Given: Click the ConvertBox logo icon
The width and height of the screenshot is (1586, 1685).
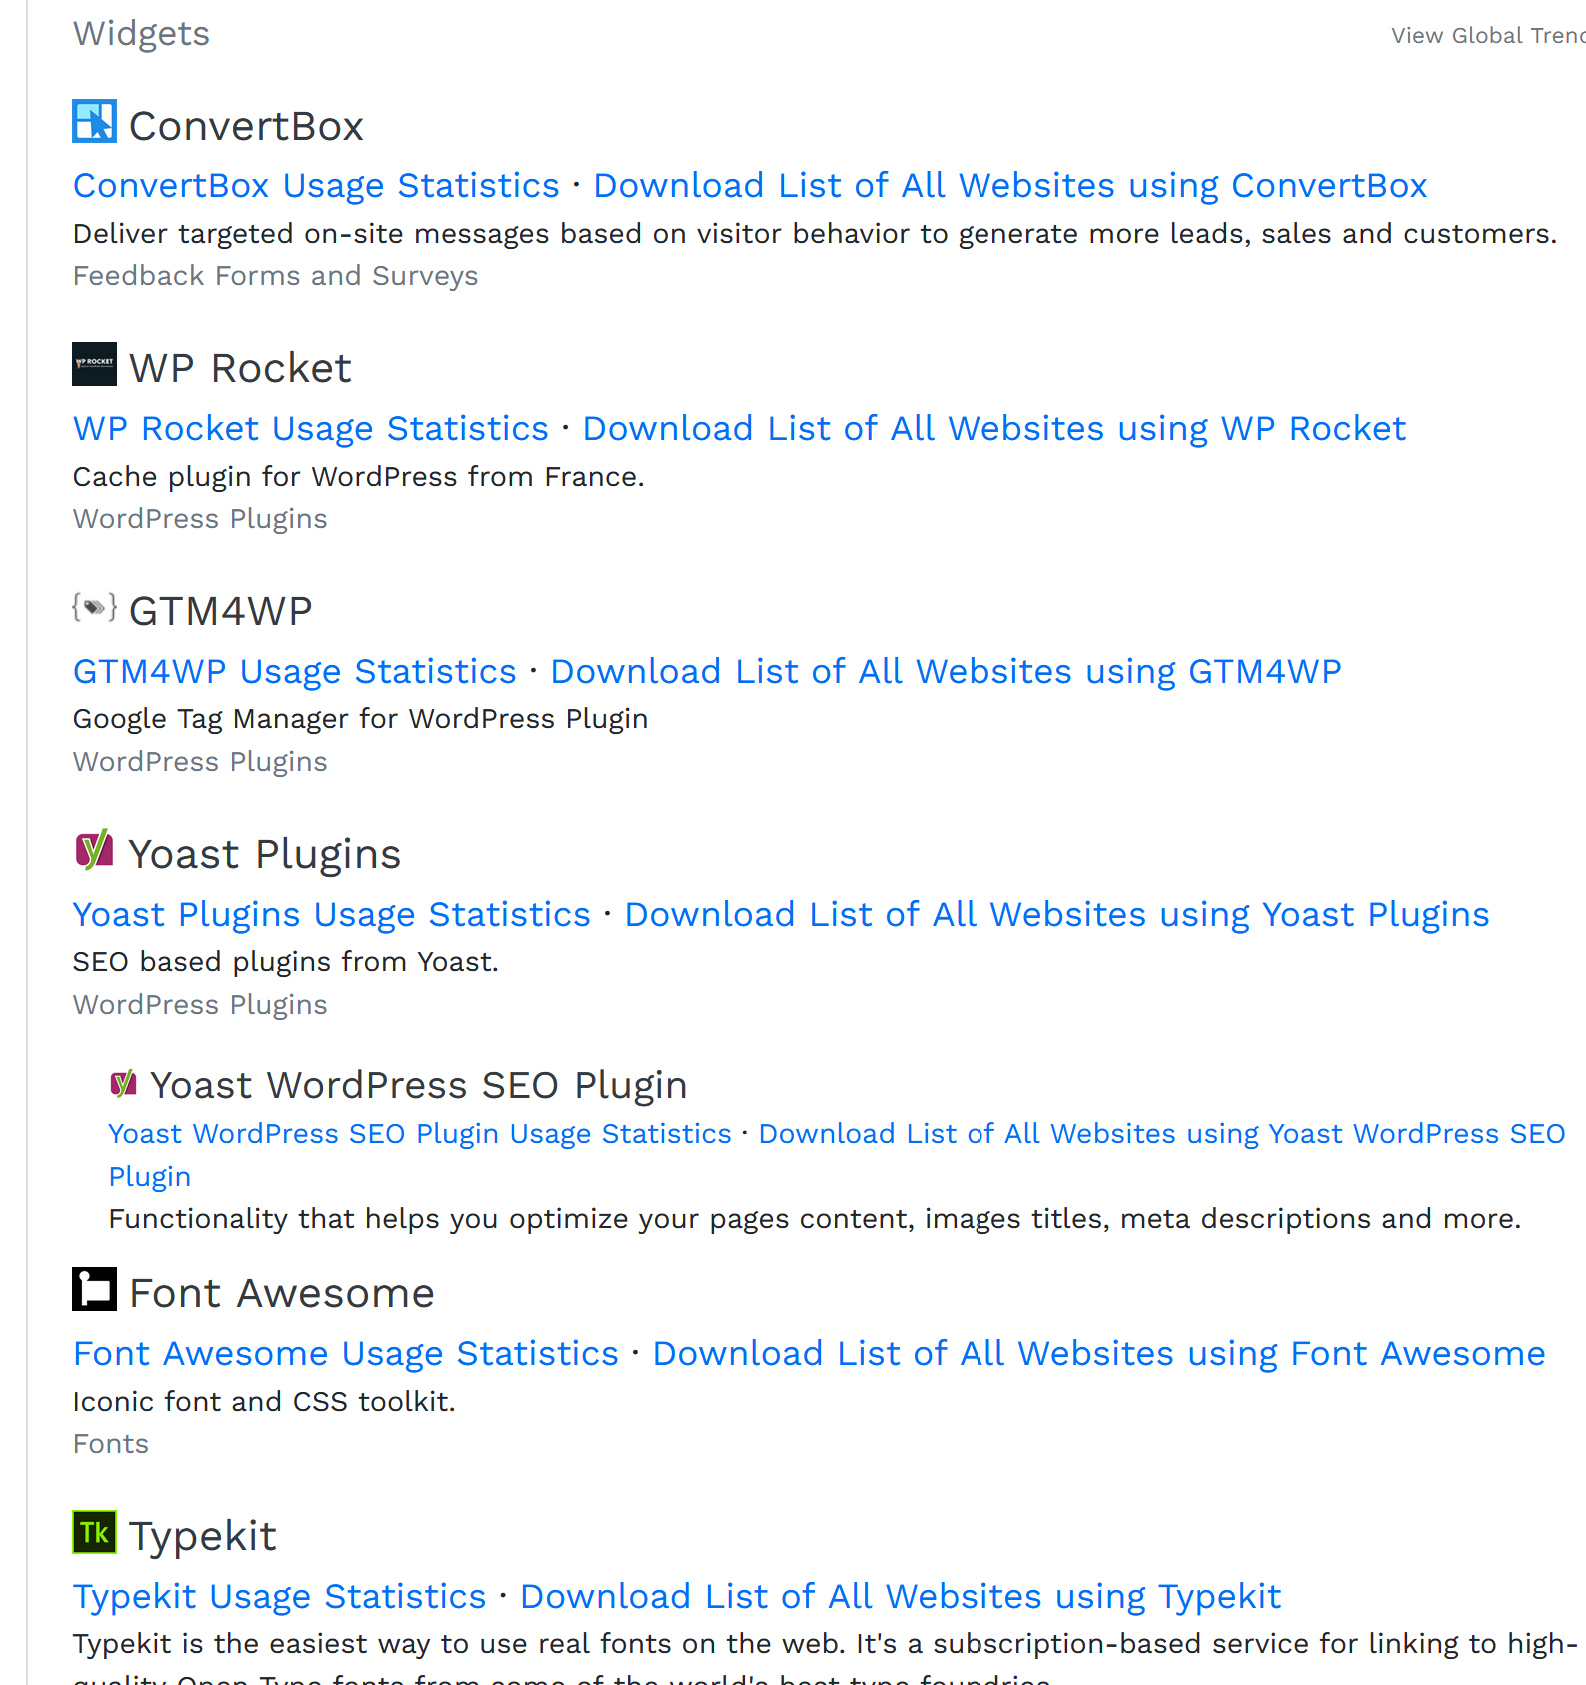Looking at the screenshot, I should [94, 122].
